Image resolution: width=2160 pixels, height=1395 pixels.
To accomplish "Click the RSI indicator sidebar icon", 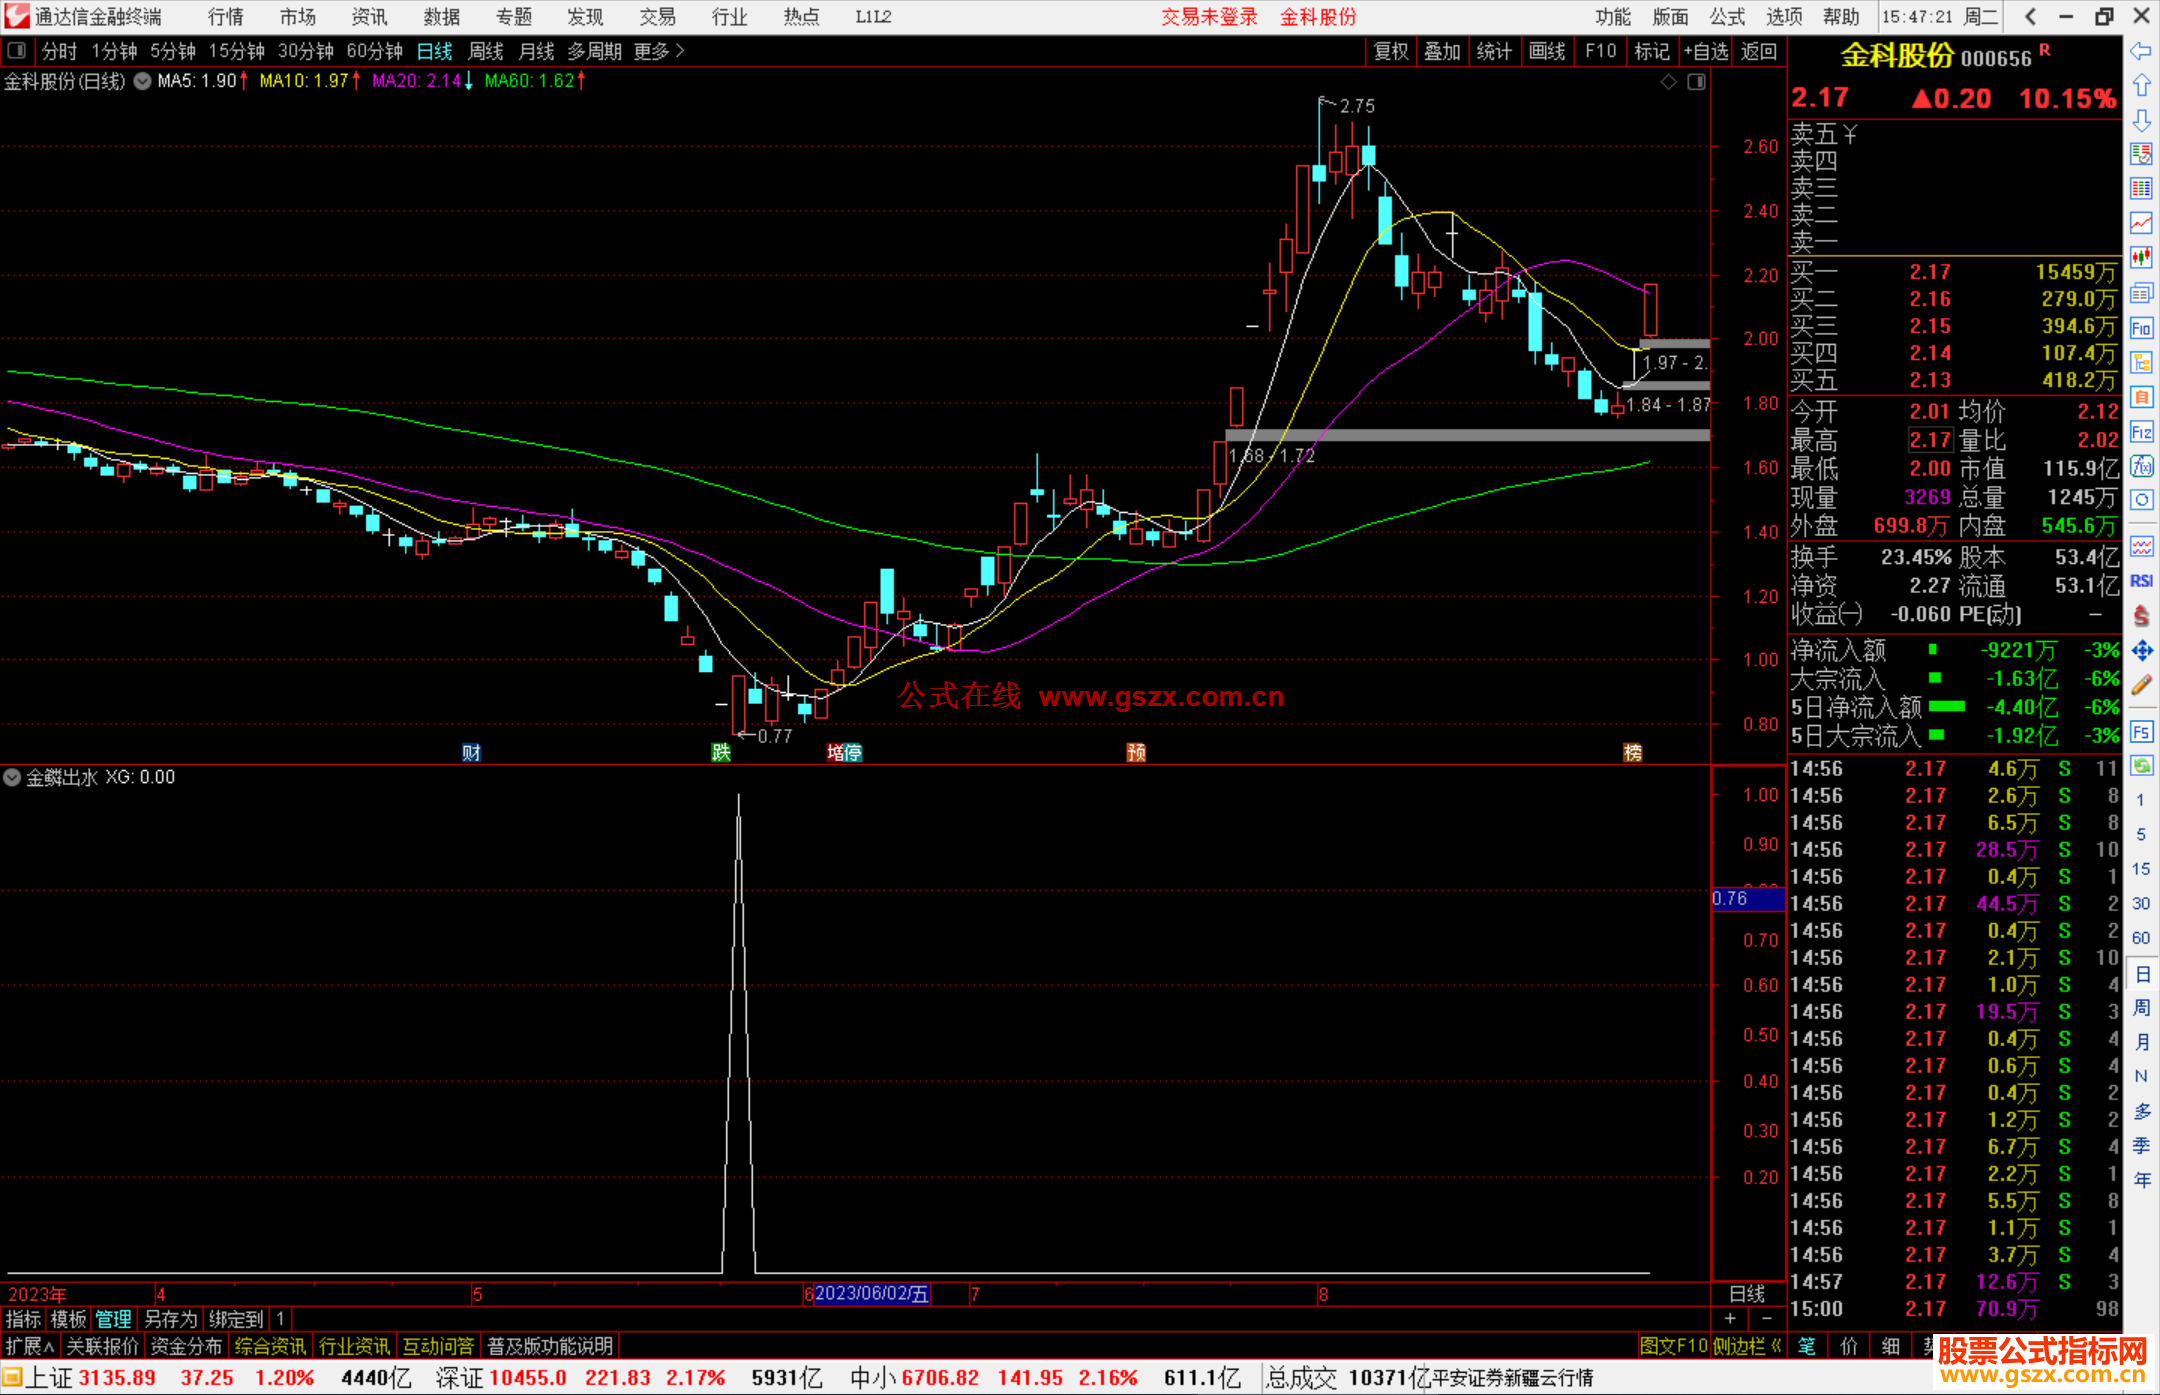I will coord(2141,581).
